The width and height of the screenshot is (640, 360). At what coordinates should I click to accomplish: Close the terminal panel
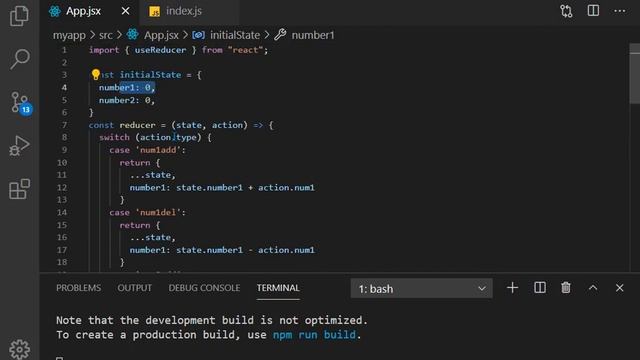(x=619, y=288)
